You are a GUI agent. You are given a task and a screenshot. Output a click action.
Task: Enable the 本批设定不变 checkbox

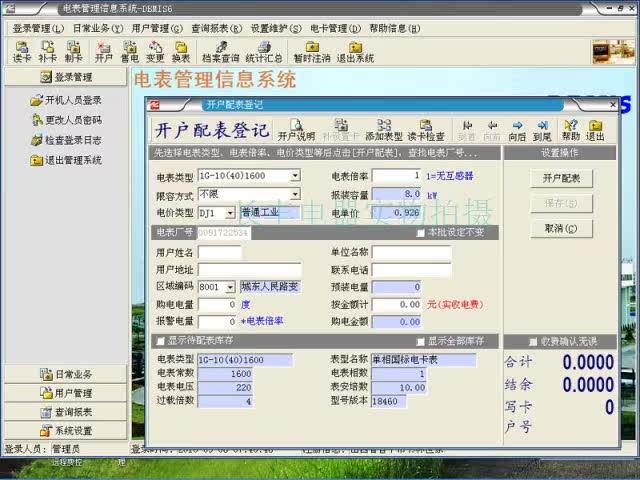420,233
